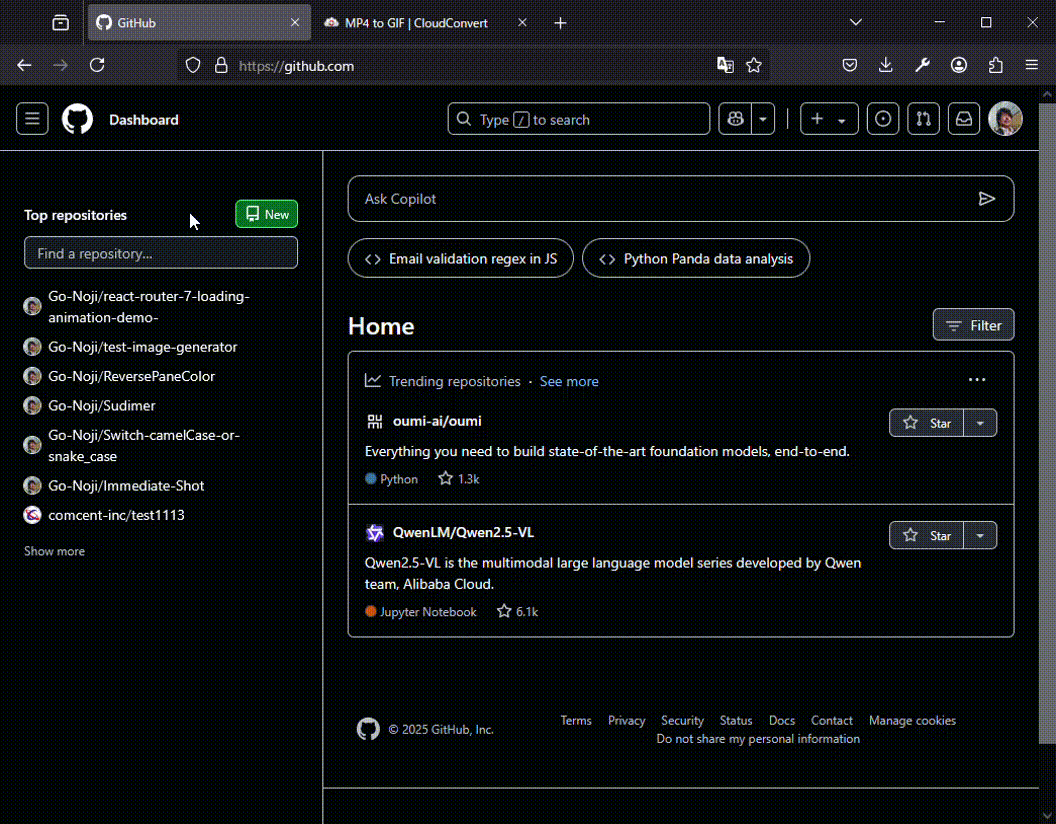
Task: Open the Firefox downloads icon
Action: pos(886,65)
